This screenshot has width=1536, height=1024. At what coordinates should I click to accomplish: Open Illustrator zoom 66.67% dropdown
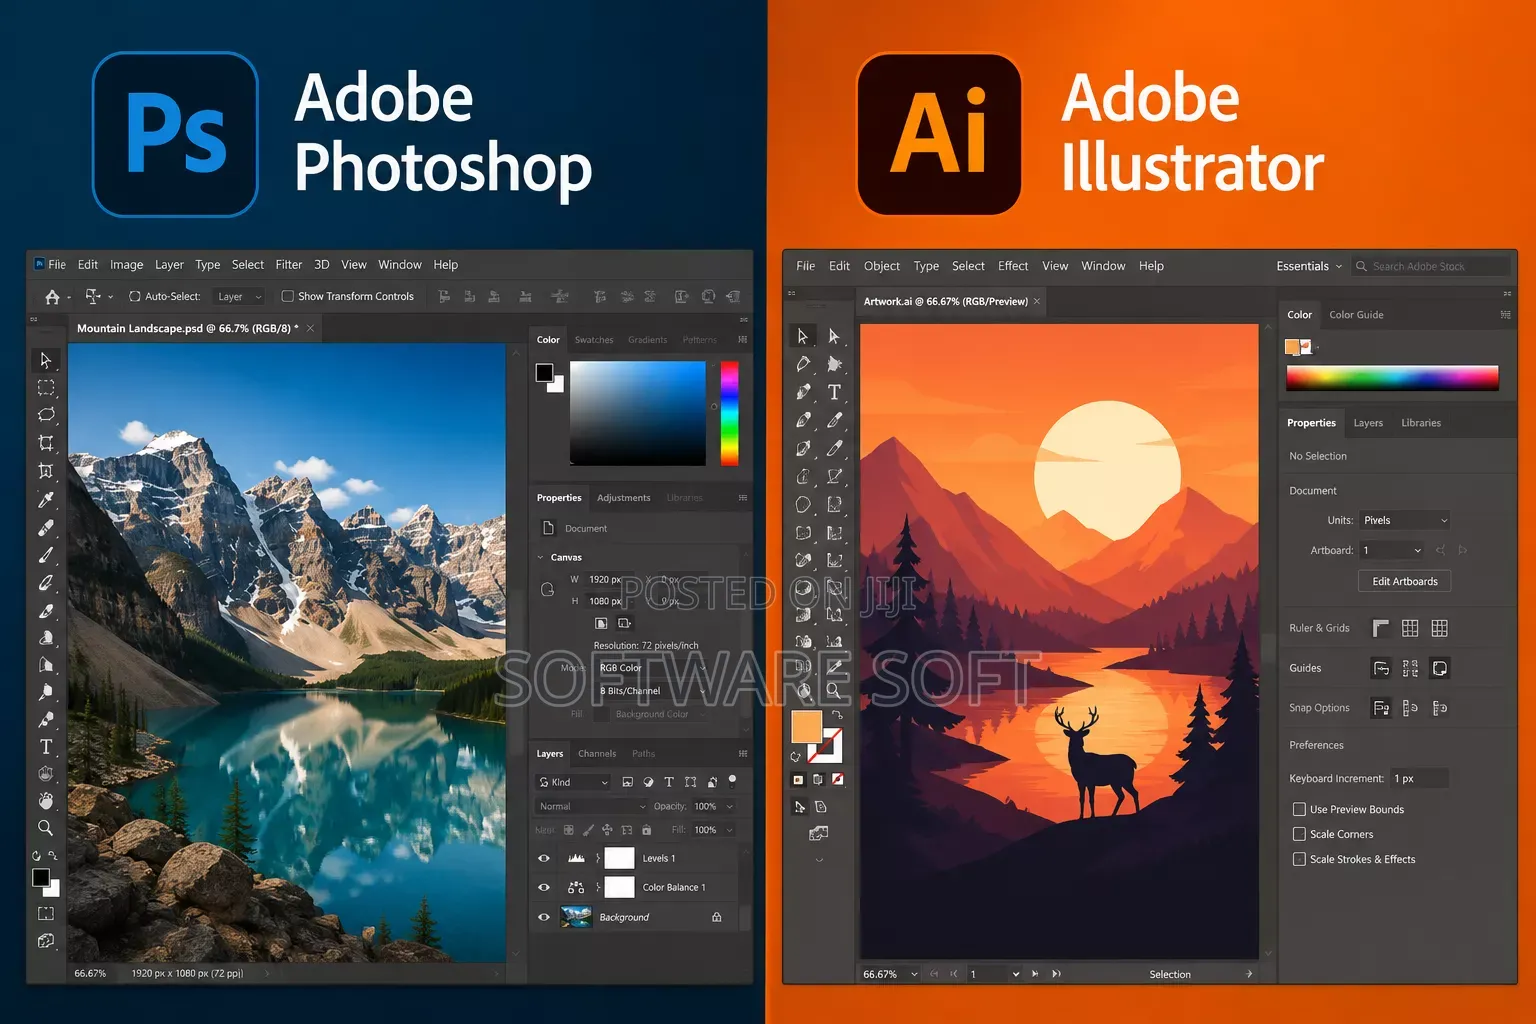point(891,974)
